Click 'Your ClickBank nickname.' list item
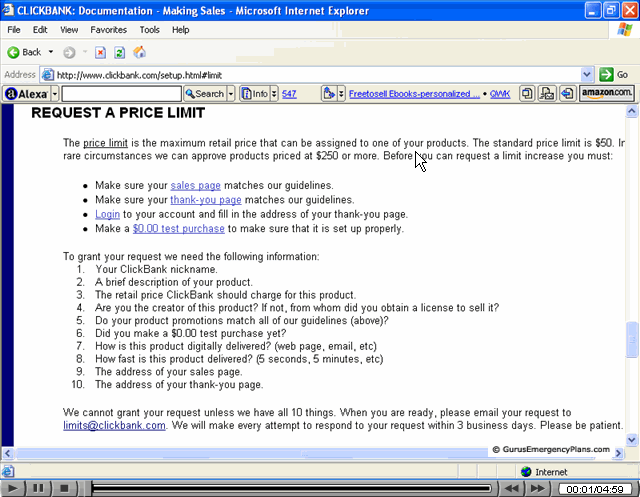 pyautogui.click(x=156, y=269)
